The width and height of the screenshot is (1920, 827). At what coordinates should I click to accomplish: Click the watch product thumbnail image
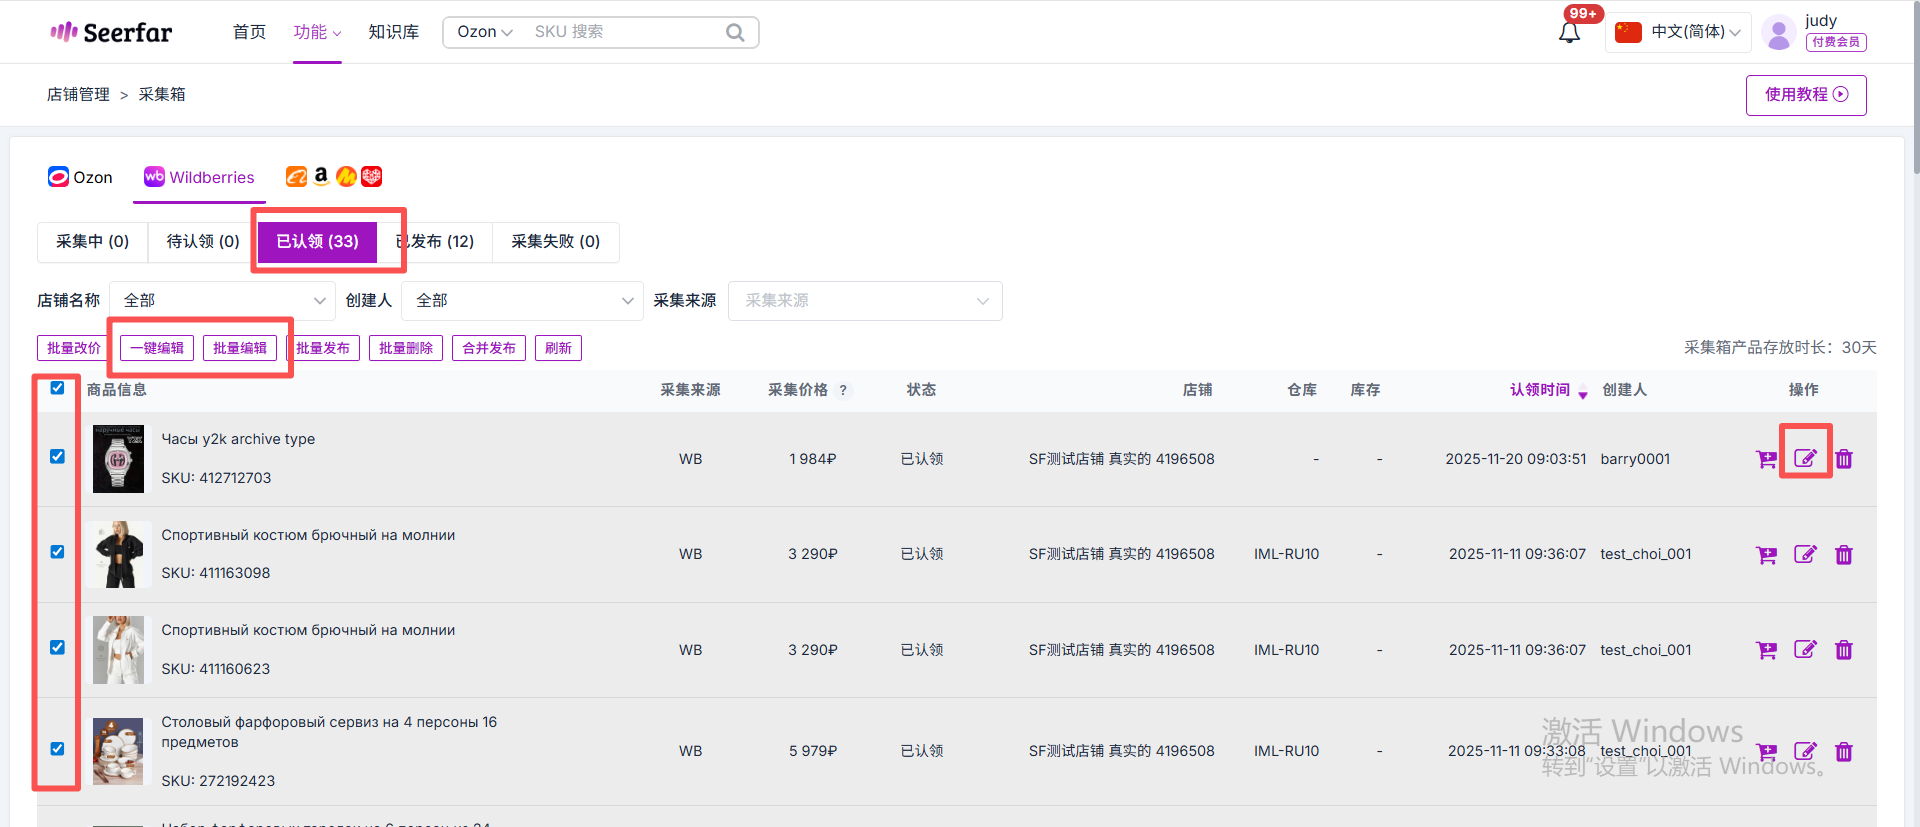click(x=118, y=459)
